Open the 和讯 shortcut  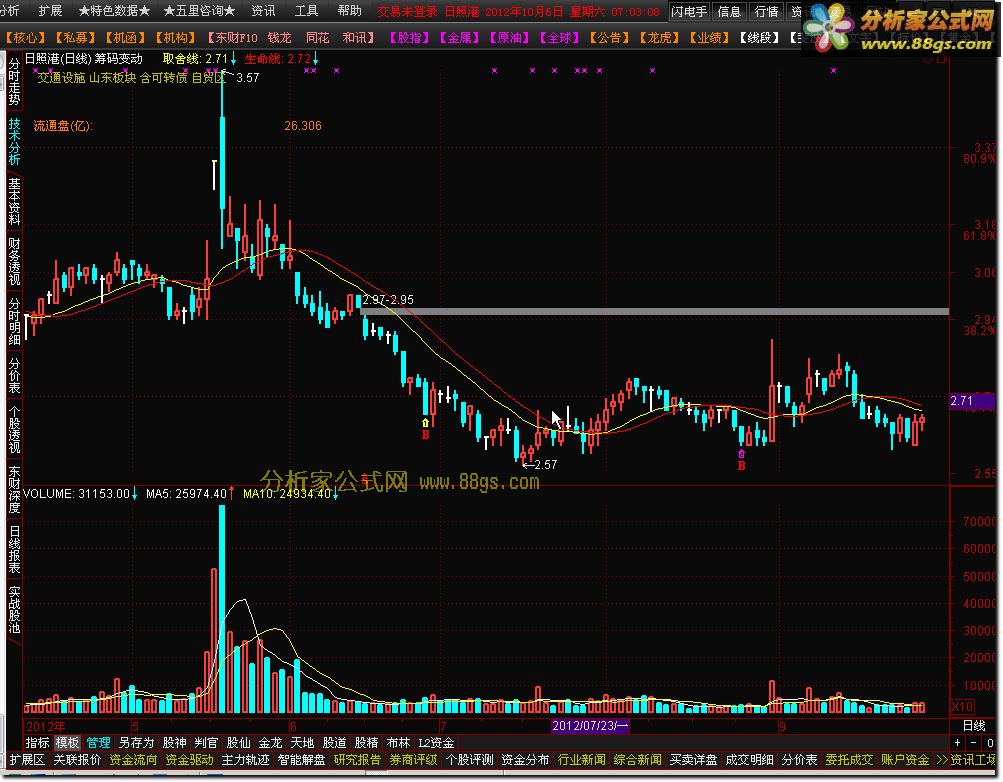[x=357, y=38]
